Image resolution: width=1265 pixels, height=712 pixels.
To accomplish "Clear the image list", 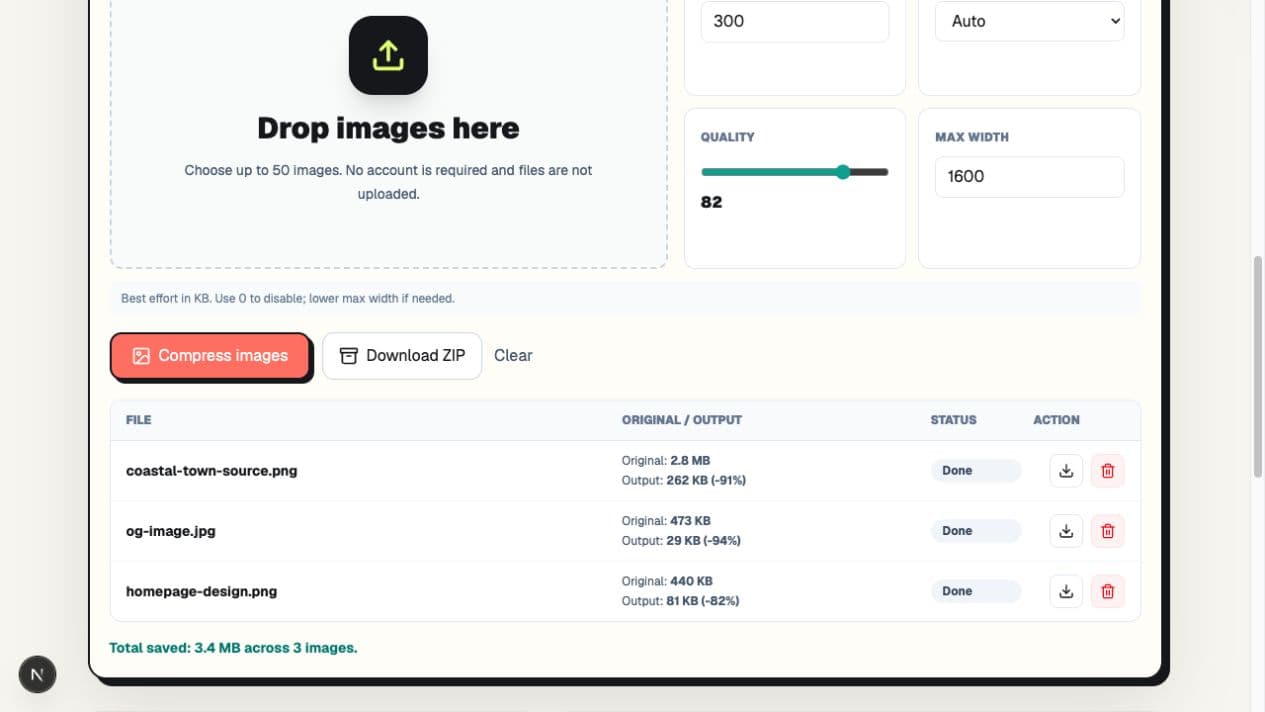I will 513,355.
